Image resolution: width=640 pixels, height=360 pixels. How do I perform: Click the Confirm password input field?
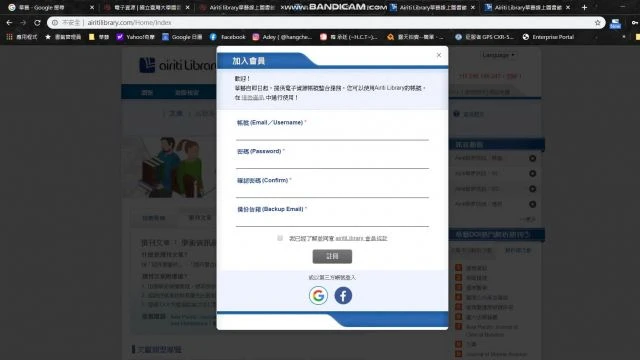pos(332,191)
